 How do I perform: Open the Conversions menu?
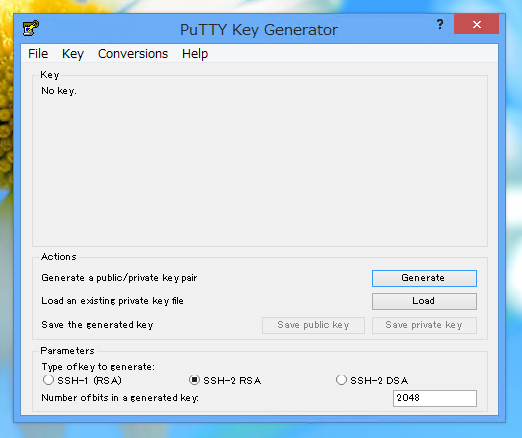(x=133, y=54)
